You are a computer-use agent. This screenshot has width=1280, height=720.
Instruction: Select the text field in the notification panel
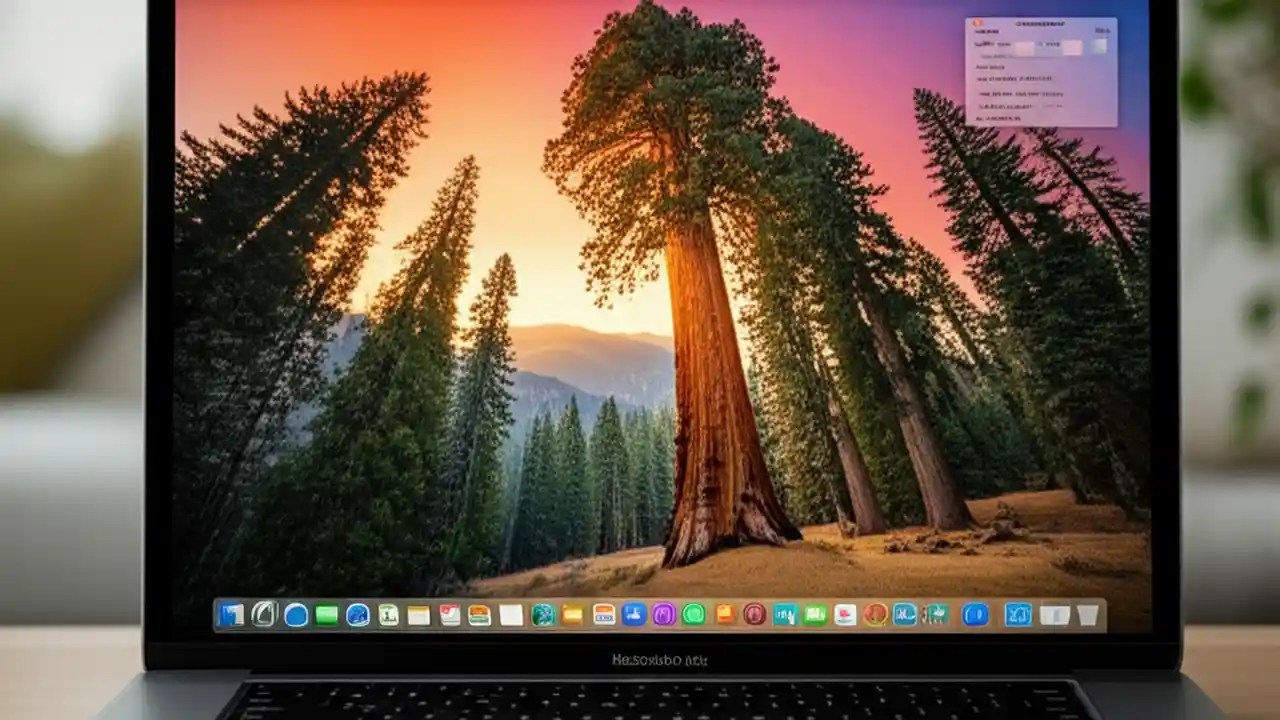(x=1024, y=47)
